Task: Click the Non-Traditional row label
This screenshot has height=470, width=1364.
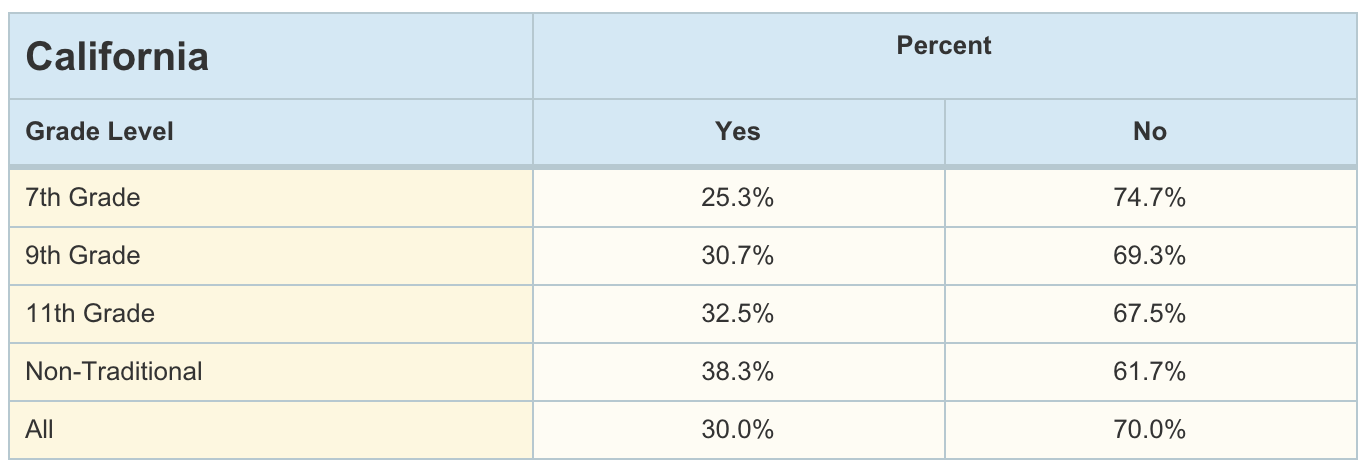Action: coord(114,372)
